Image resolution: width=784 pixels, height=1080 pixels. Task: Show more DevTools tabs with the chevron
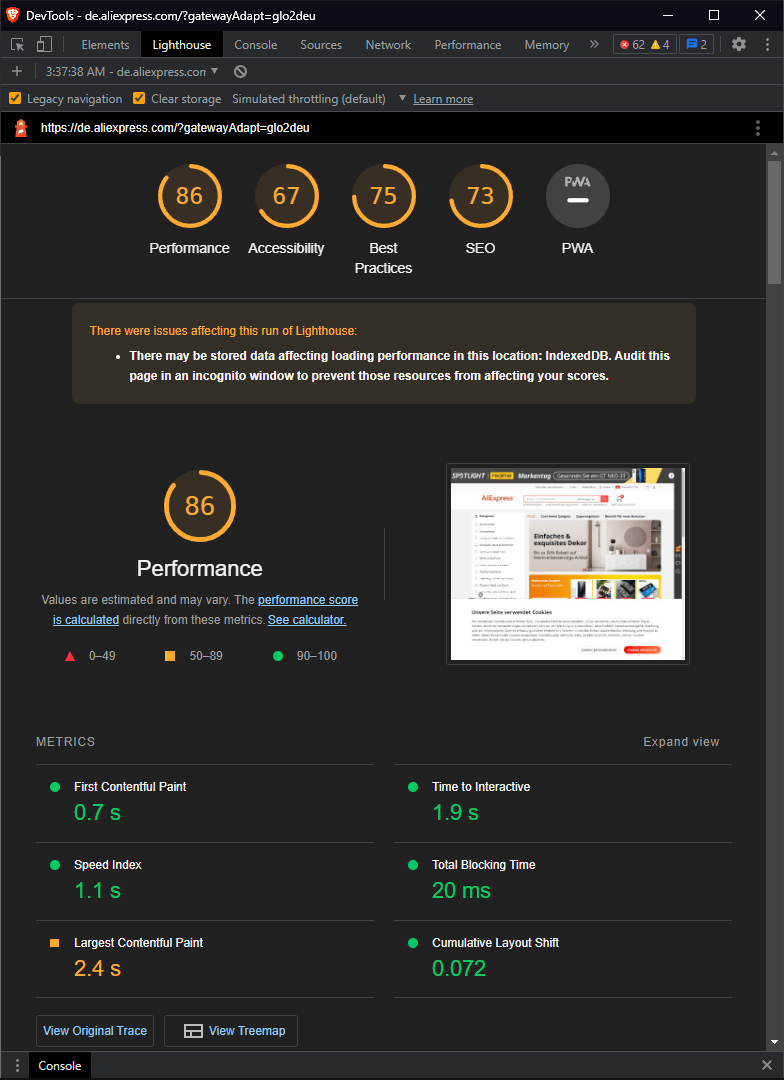click(594, 45)
